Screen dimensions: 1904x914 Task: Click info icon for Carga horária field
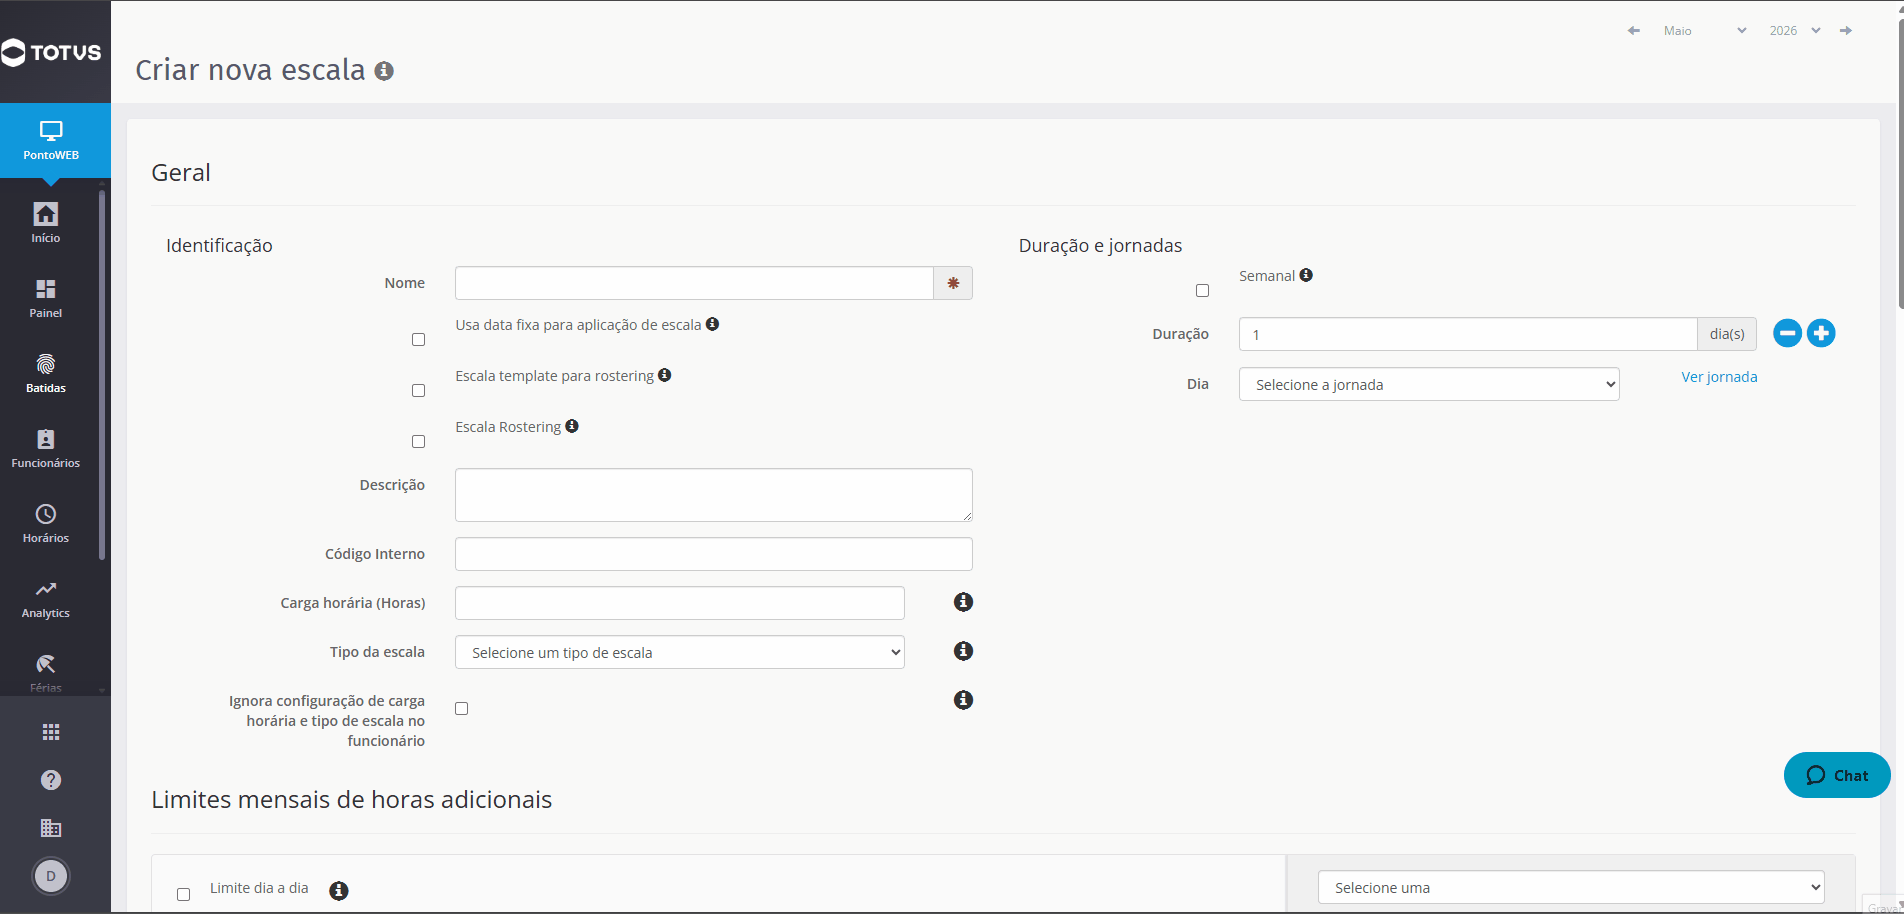coord(963,602)
